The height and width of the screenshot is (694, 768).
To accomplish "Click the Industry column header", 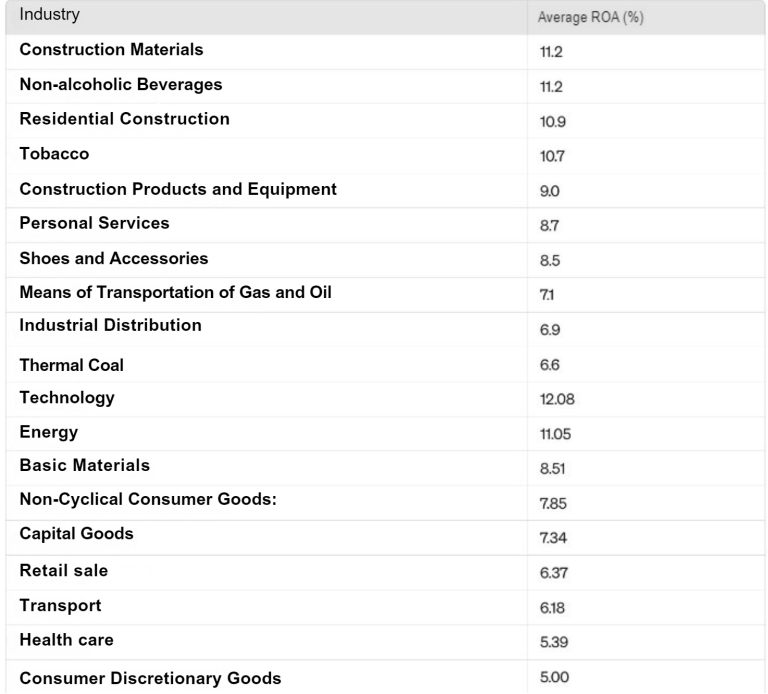I will tap(50, 16).
